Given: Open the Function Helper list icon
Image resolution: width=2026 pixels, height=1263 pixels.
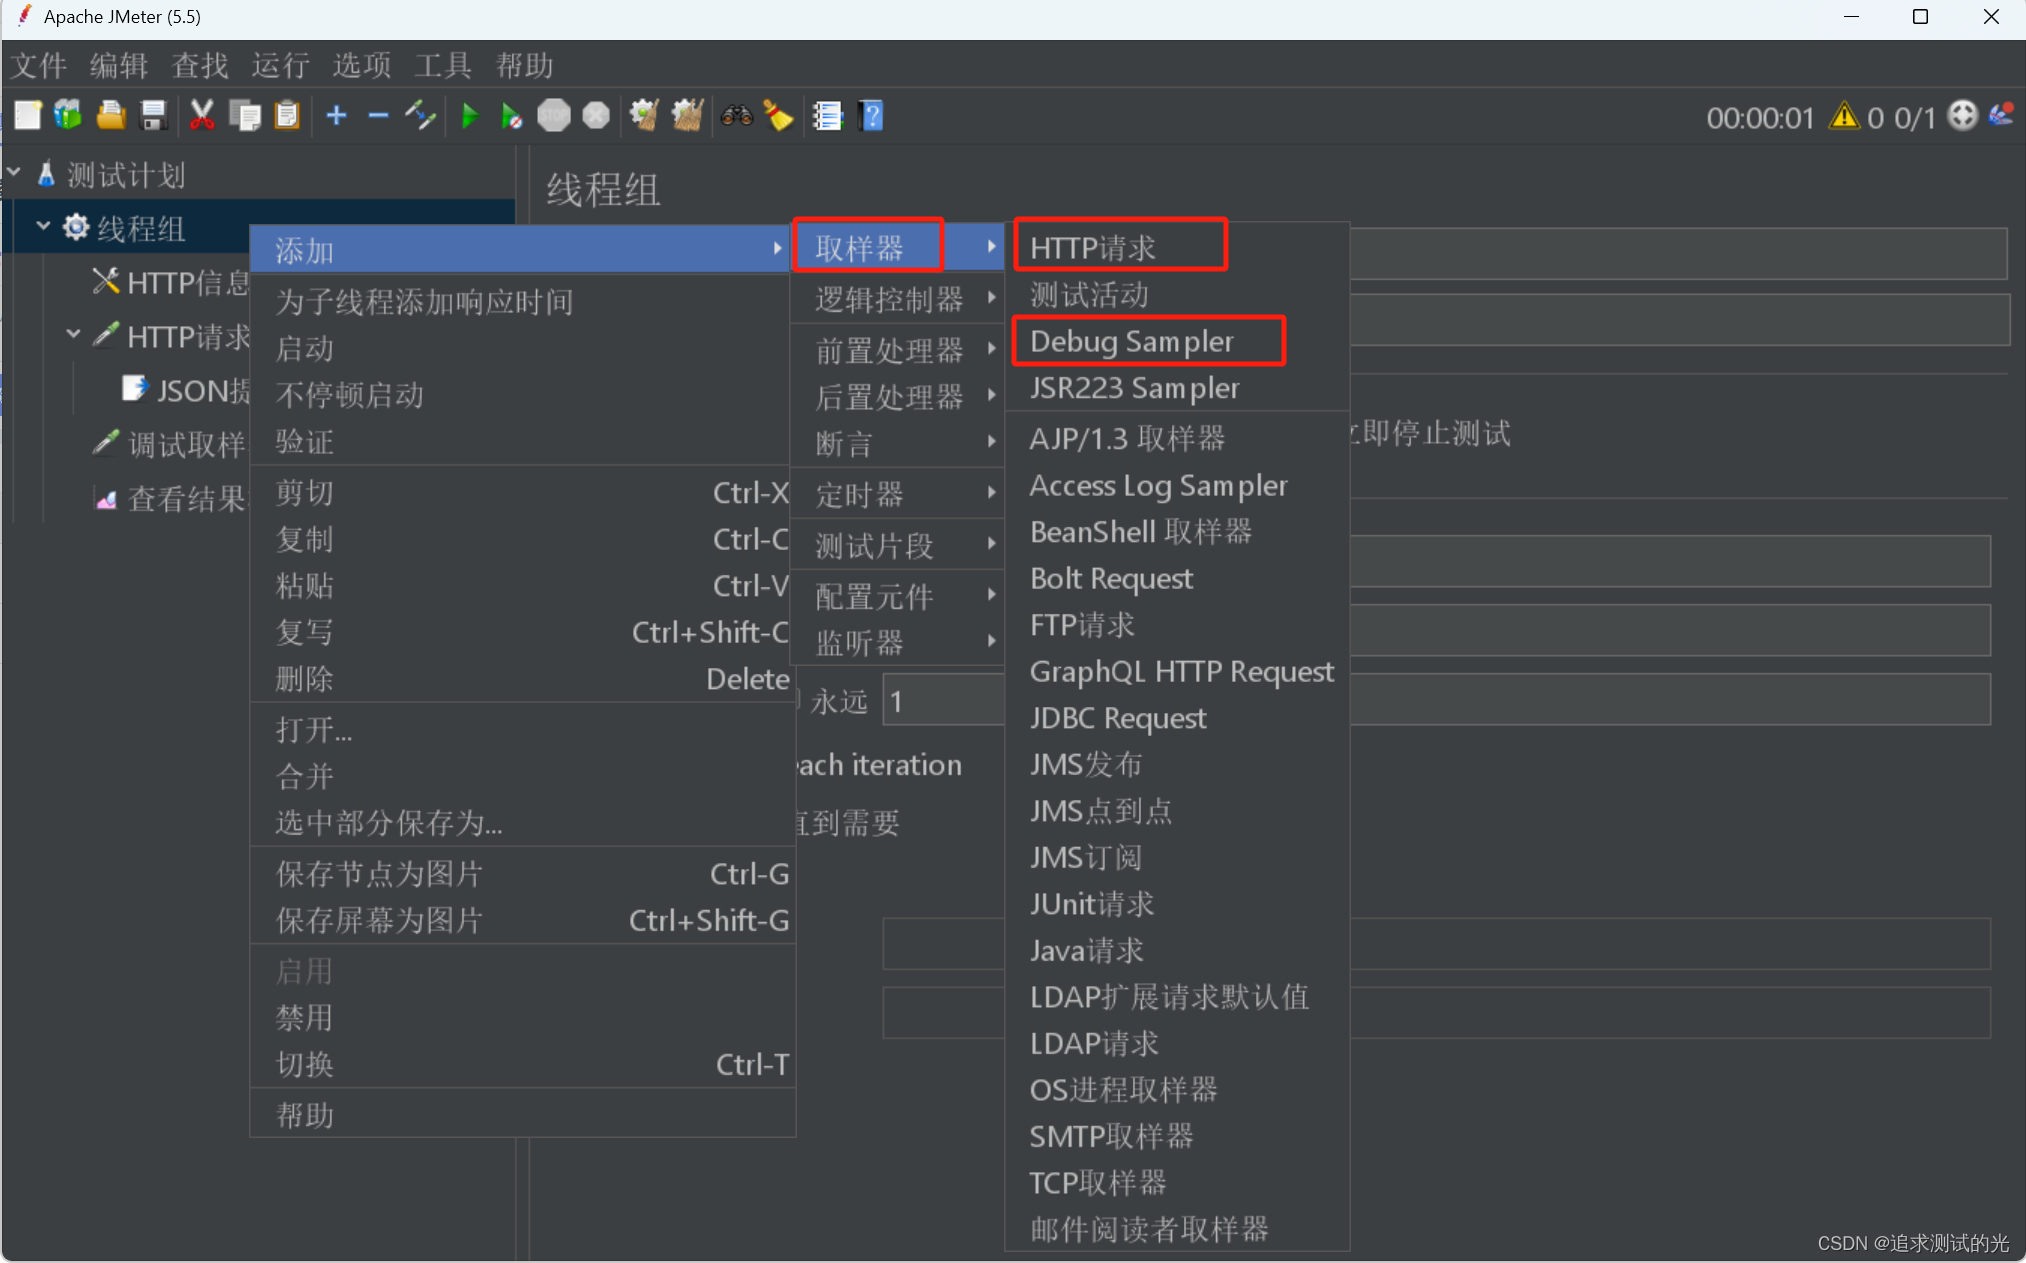Looking at the screenshot, I should point(827,116).
